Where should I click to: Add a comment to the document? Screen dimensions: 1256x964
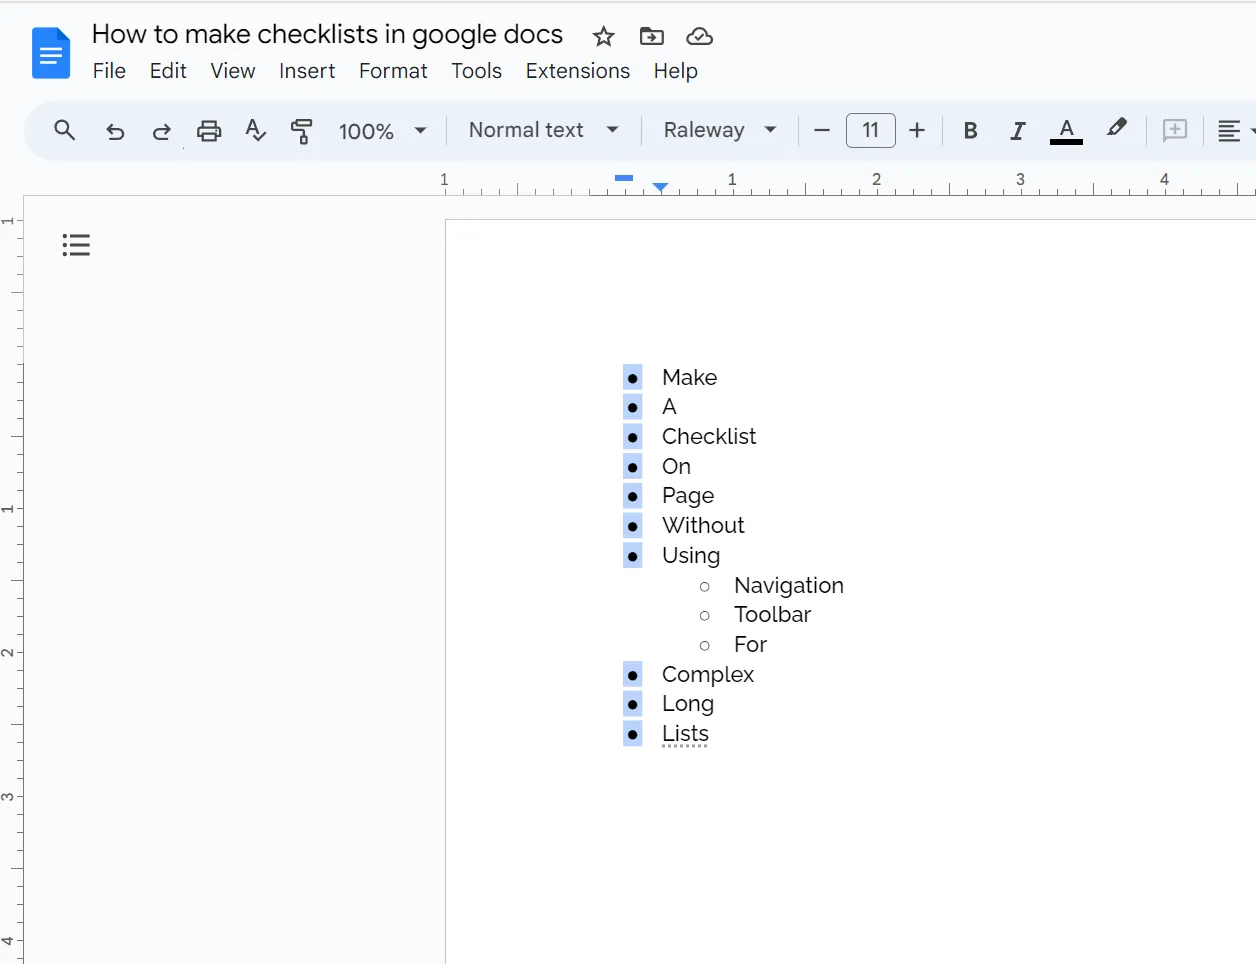tap(1174, 131)
